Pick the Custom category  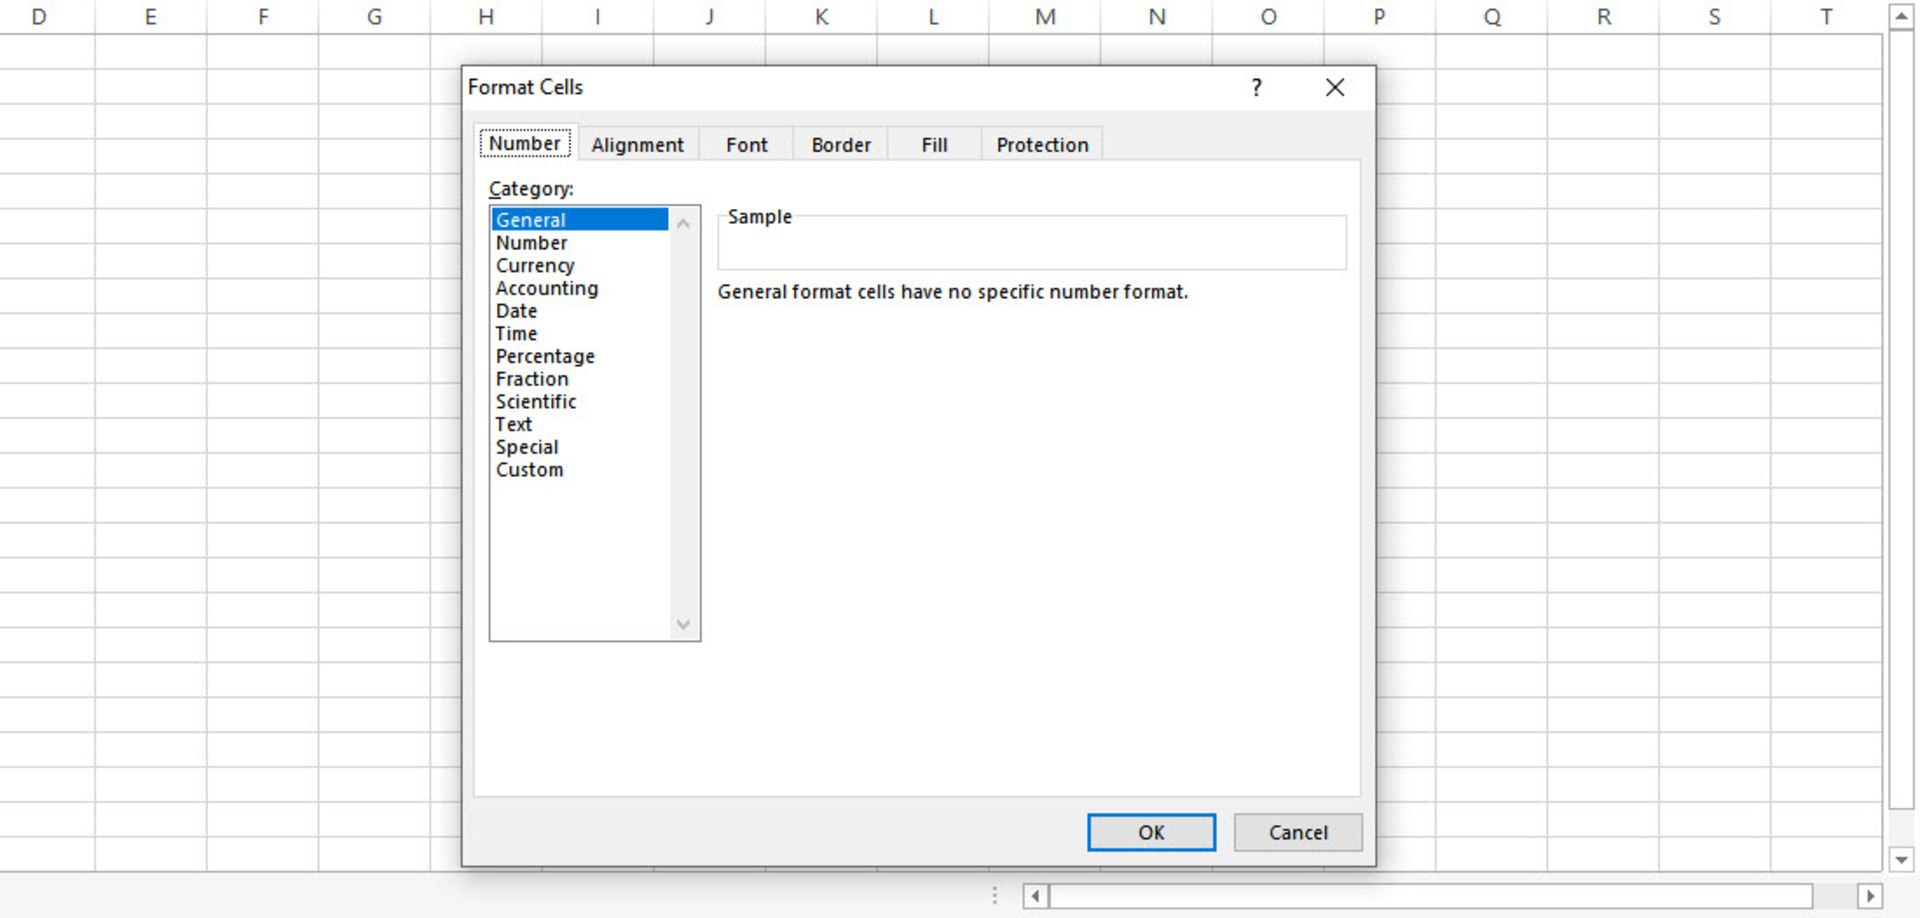[529, 470]
